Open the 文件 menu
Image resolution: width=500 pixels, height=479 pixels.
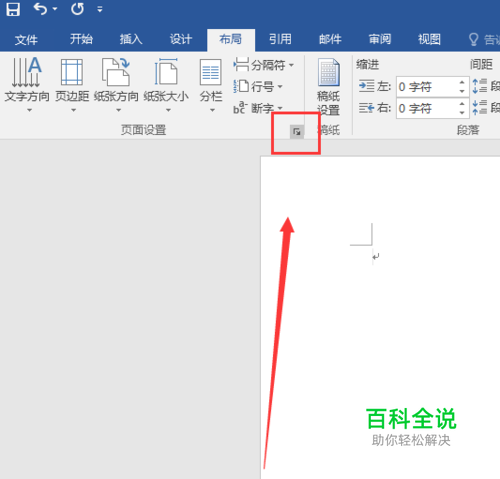[26, 40]
